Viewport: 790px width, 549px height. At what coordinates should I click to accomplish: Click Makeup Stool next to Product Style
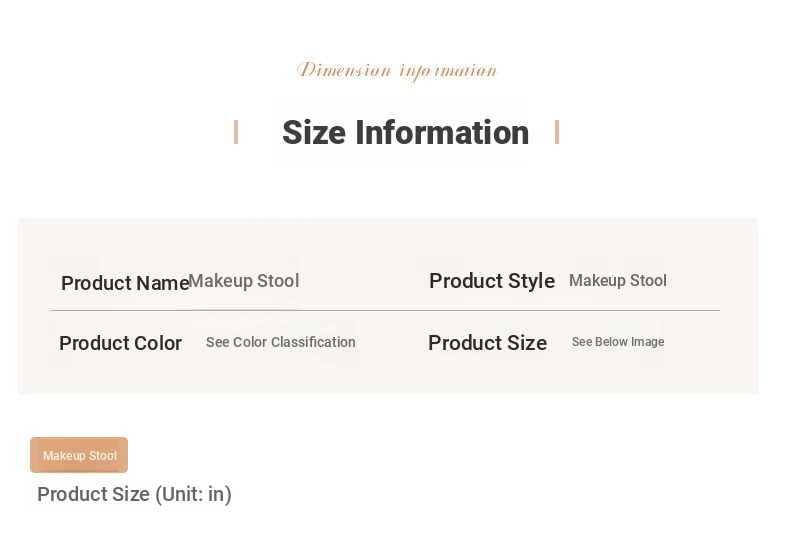coord(618,281)
